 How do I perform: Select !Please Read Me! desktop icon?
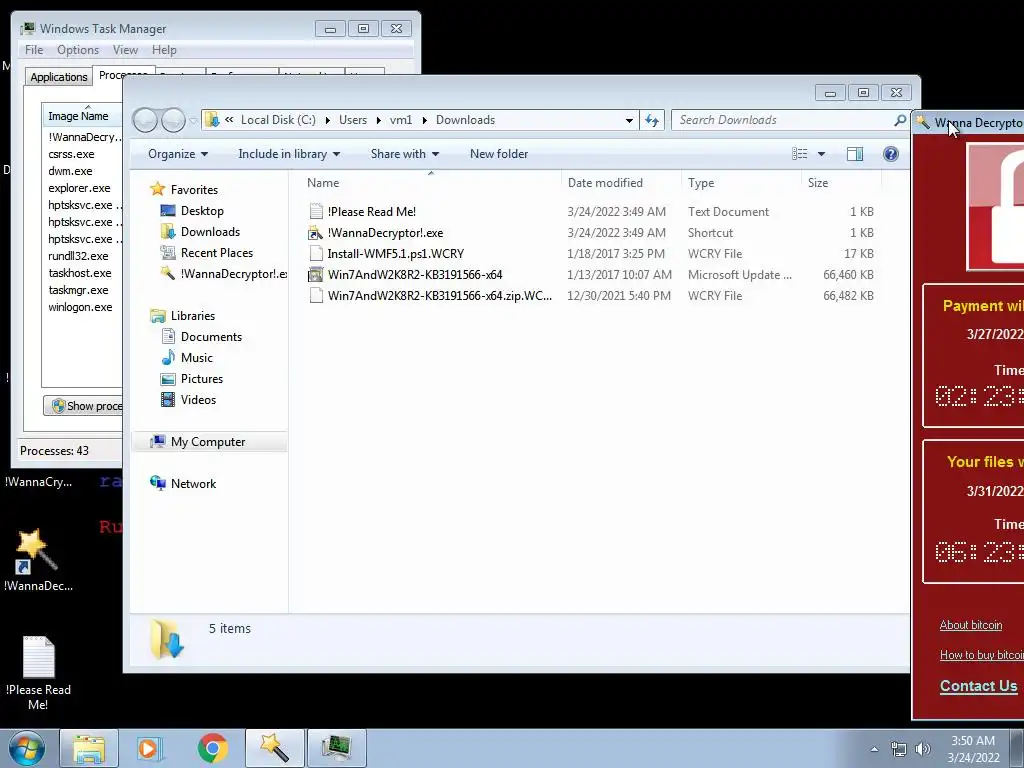(38, 673)
